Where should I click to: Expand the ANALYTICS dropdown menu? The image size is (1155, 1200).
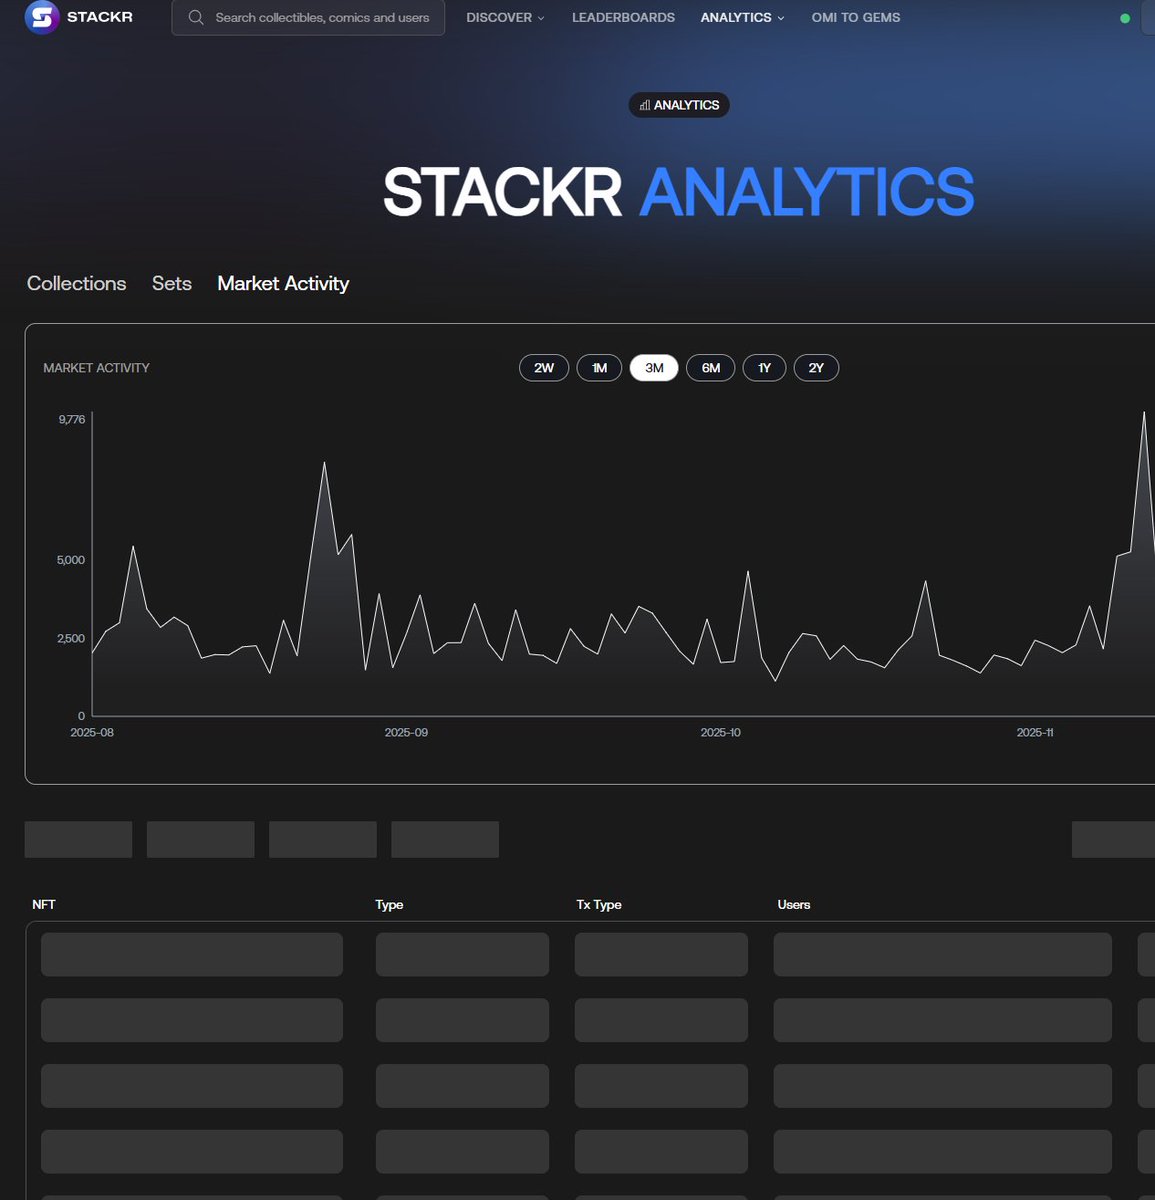(x=742, y=17)
